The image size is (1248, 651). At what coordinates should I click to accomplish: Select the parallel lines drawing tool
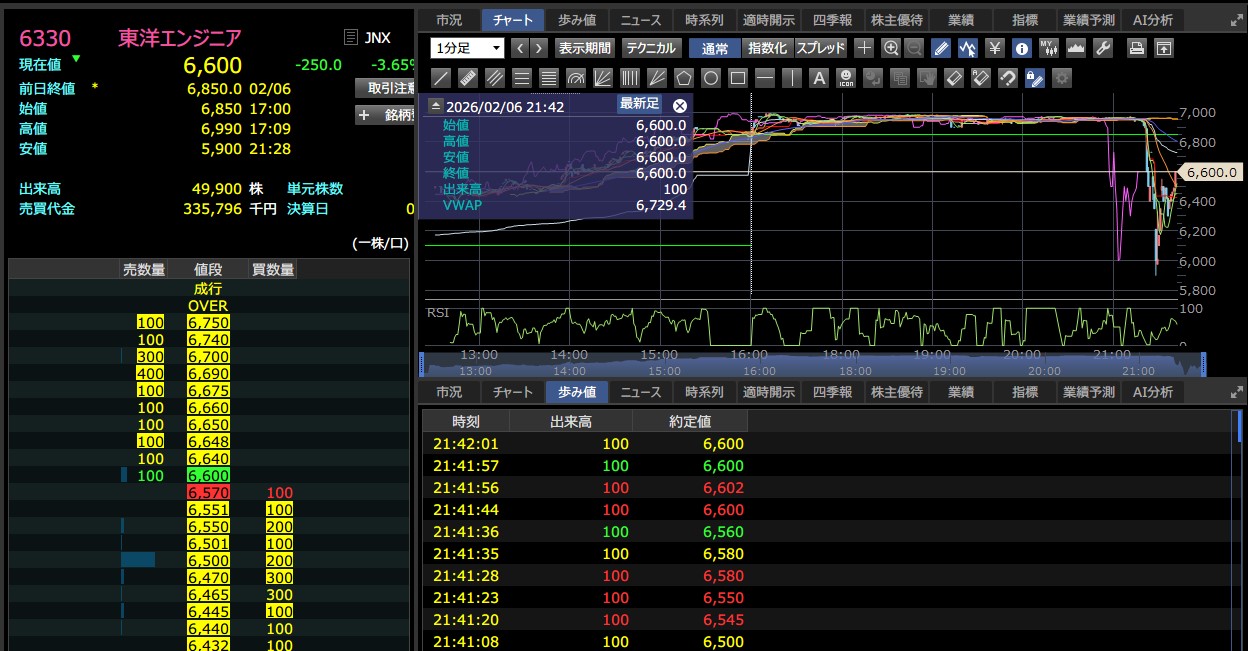(x=495, y=77)
